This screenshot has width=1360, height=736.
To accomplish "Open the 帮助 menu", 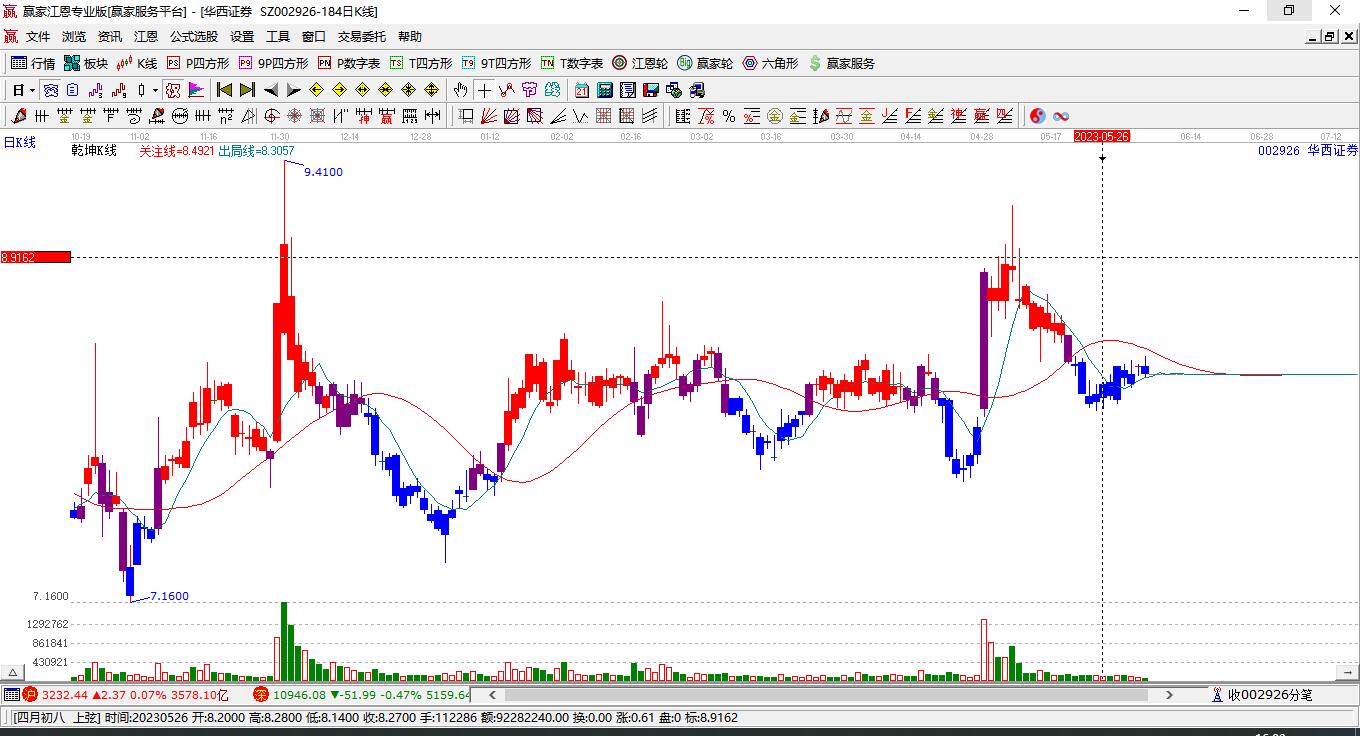I will click(410, 37).
